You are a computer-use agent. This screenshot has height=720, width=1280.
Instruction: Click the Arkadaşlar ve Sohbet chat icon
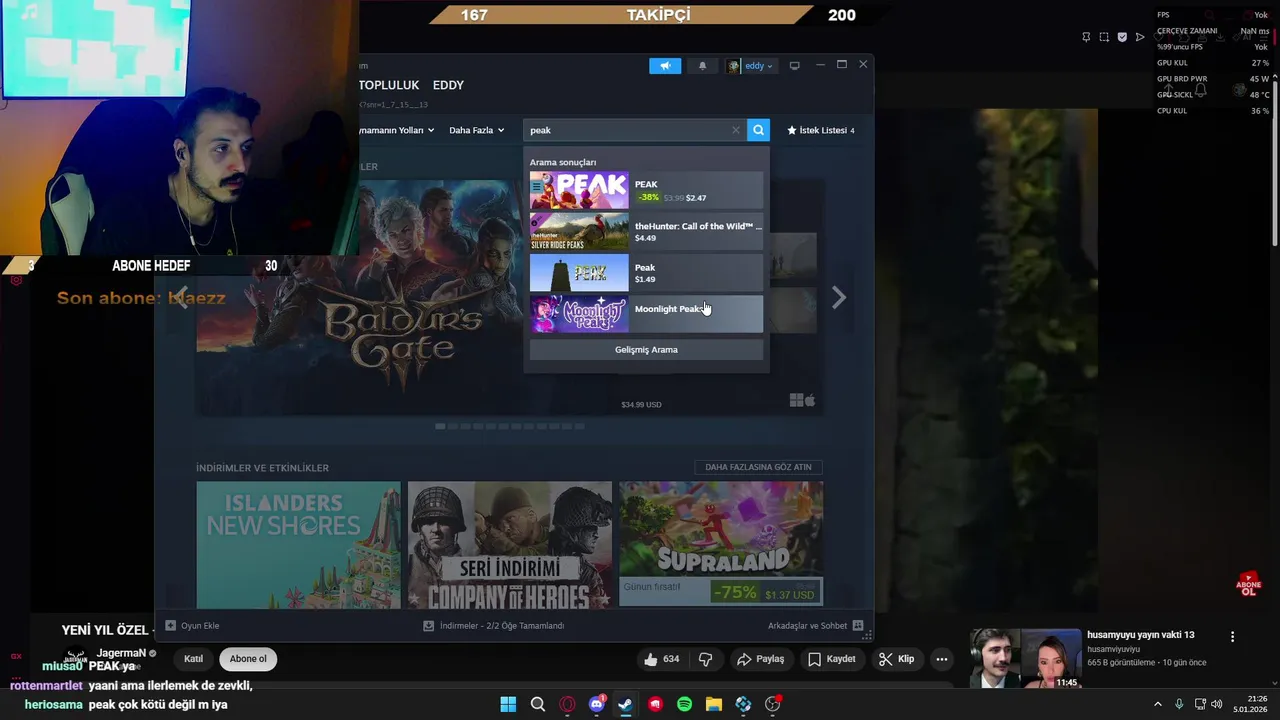[858, 626]
